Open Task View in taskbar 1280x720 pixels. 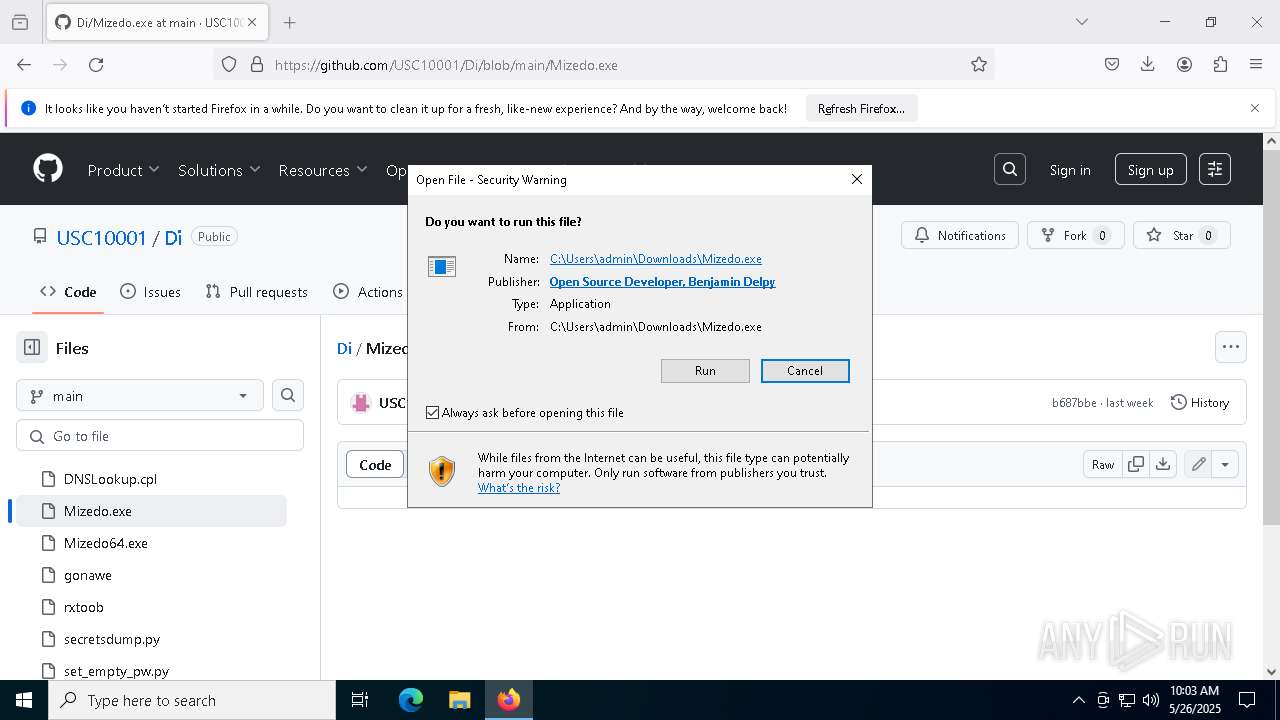pyautogui.click(x=360, y=700)
